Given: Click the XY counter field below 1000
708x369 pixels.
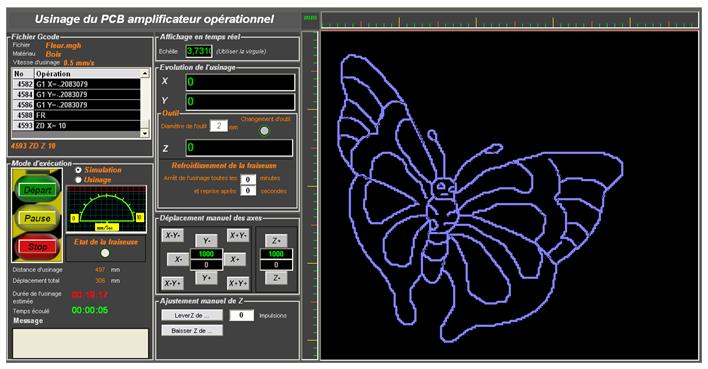Looking at the screenshot, I should 206,265.
